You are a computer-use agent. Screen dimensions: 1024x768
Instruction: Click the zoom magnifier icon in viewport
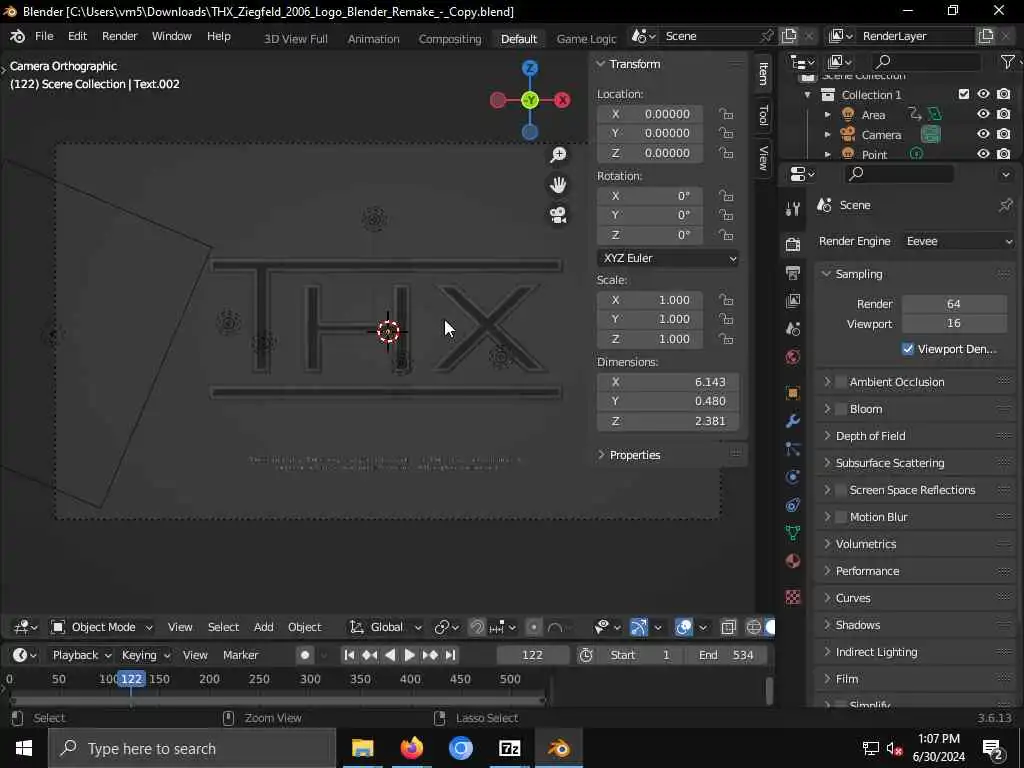(x=558, y=155)
